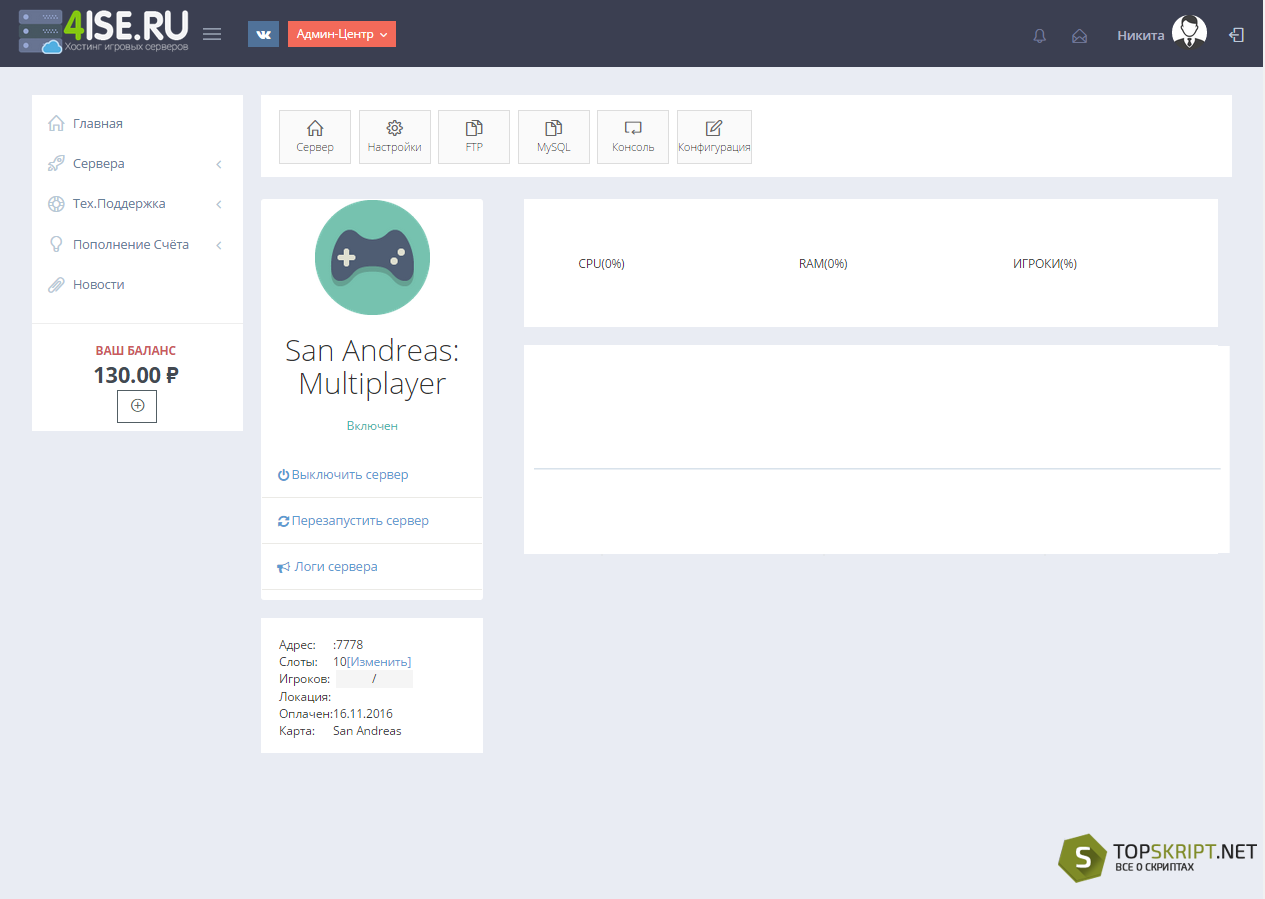Click the gamepad game icon

pyautogui.click(x=372, y=258)
